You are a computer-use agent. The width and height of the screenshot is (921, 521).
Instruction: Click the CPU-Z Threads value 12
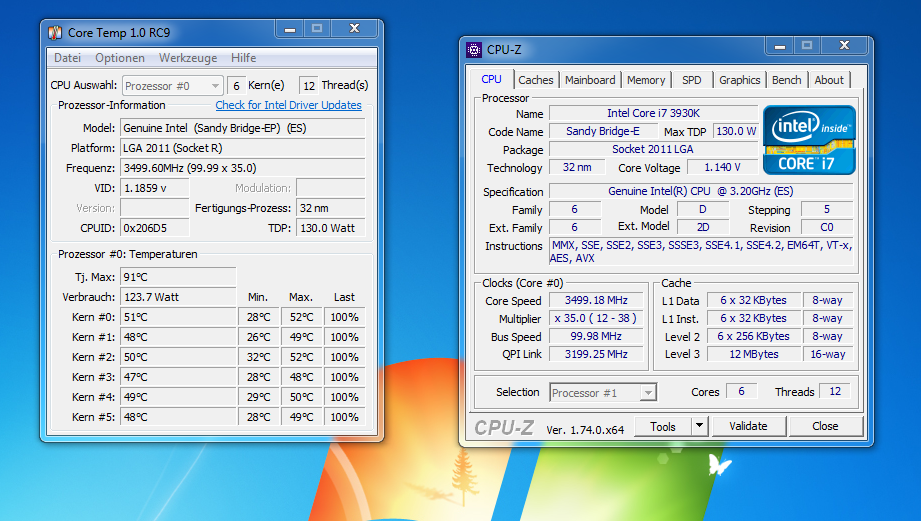point(835,391)
